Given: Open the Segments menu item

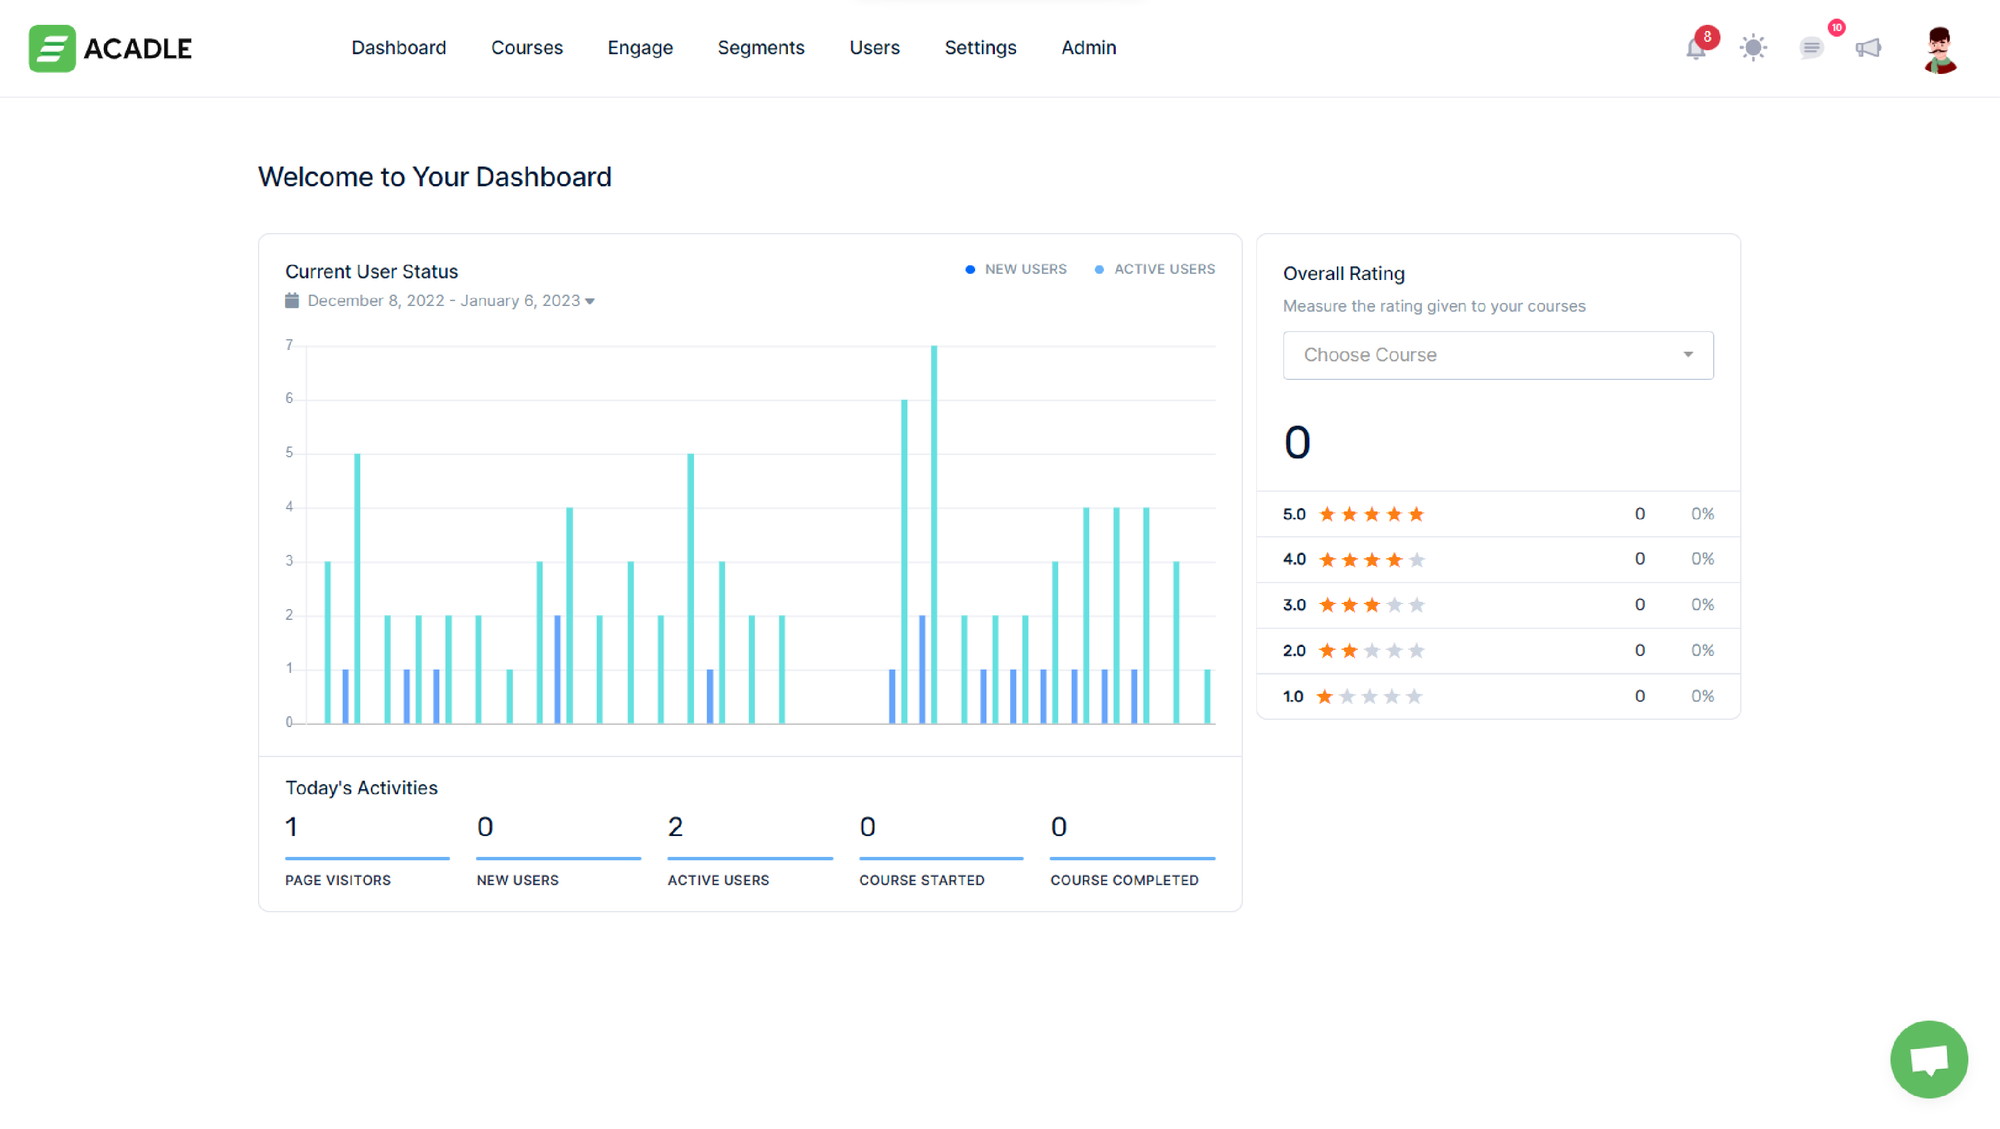Looking at the screenshot, I should pyautogui.click(x=761, y=47).
